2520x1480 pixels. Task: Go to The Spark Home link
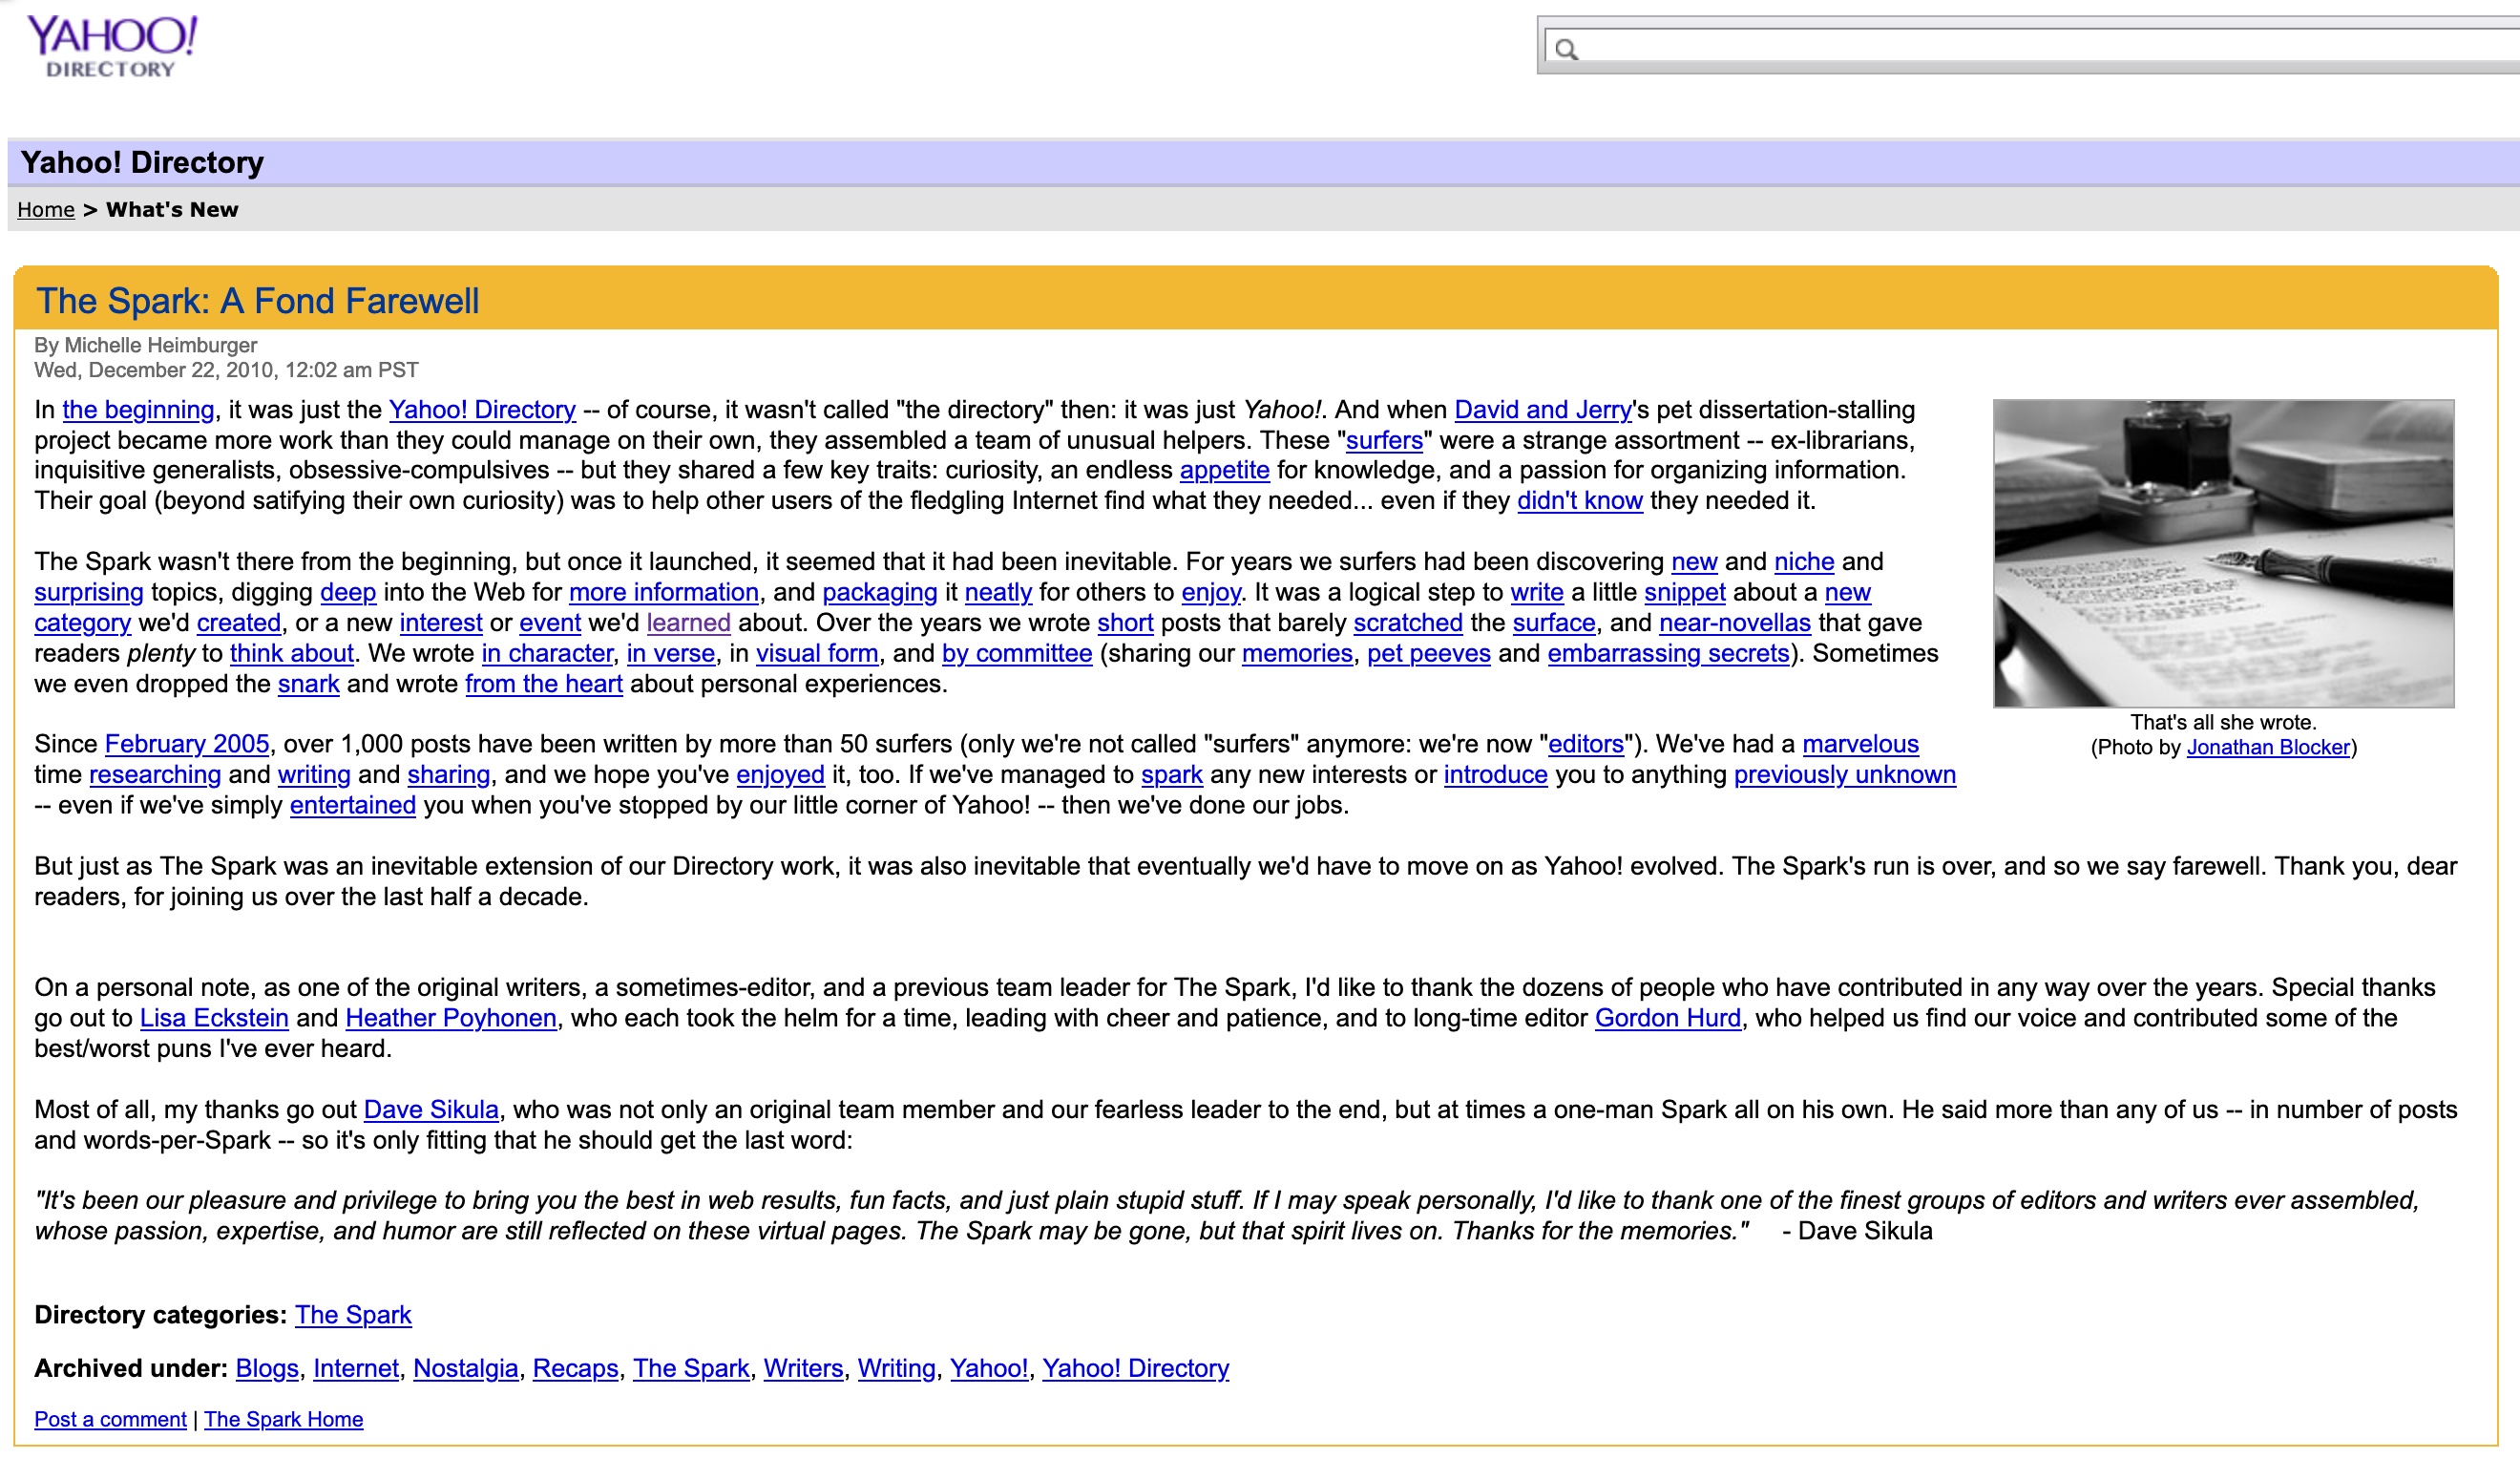pos(283,1419)
